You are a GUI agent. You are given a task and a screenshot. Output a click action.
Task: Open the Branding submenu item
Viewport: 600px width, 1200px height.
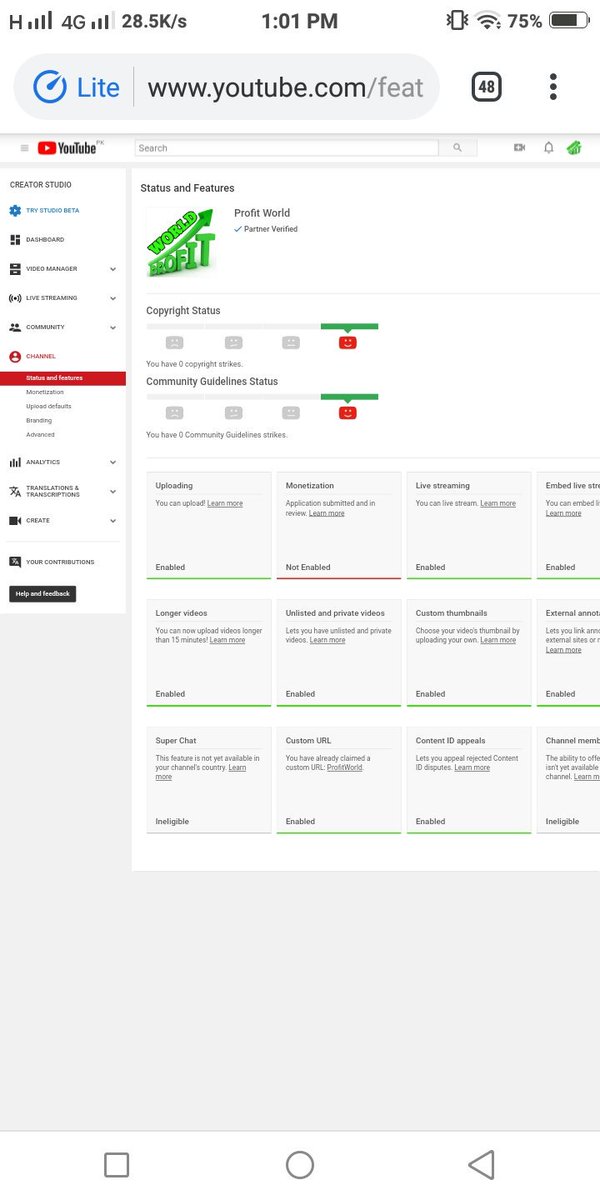(39, 420)
